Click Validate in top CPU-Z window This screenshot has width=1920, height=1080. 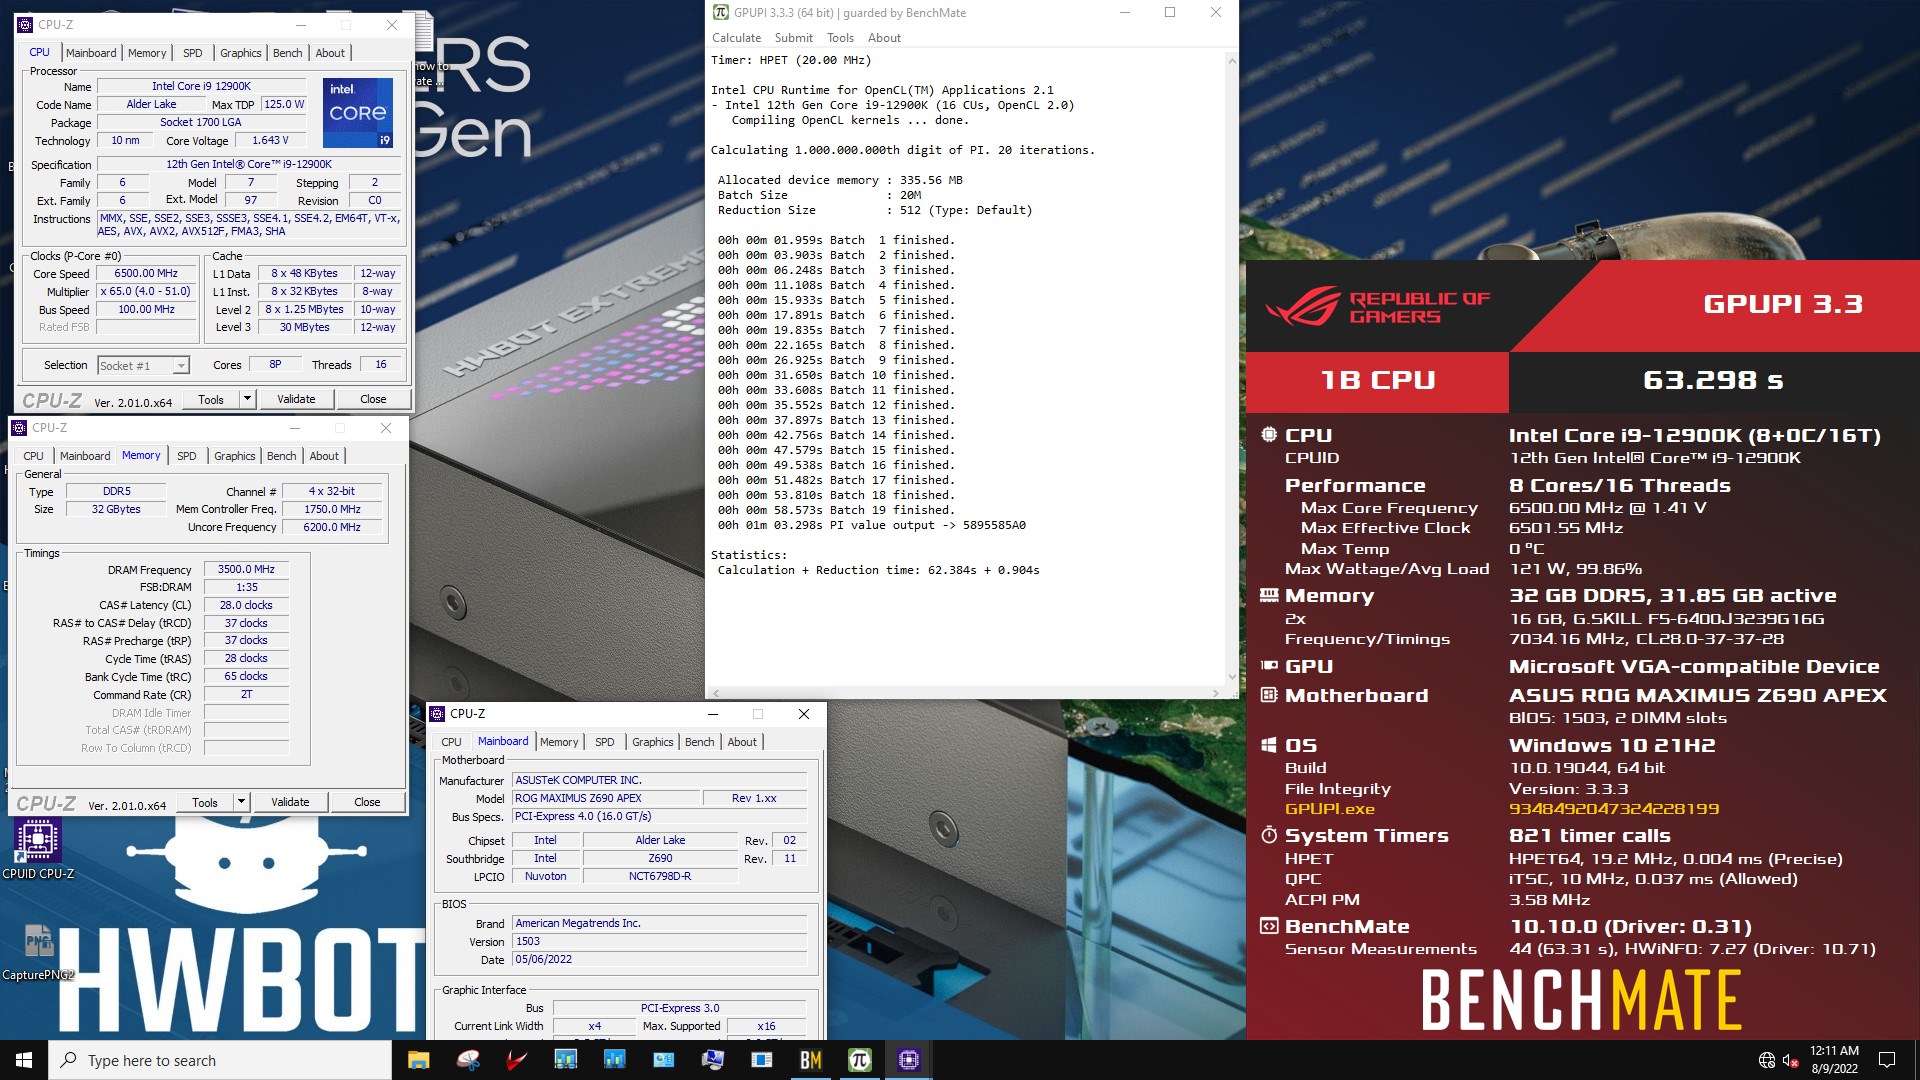296,399
